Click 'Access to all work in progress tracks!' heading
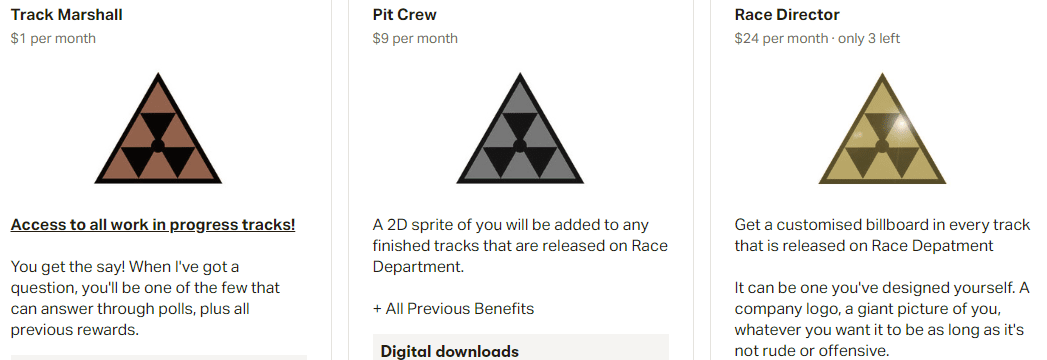This screenshot has width=1047, height=360. pyautogui.click(x=153, y=225)
